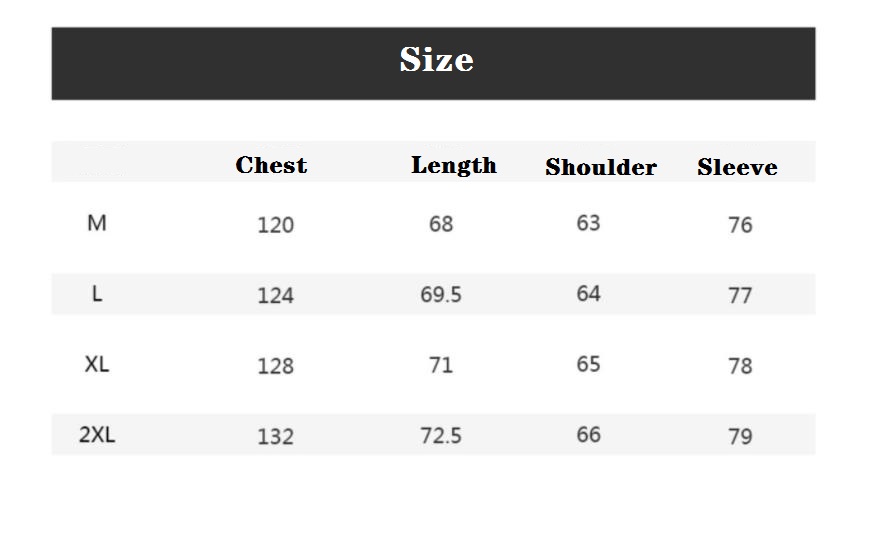Click chest value 124 in L row
Screen dimensions: 884x549
275,295
